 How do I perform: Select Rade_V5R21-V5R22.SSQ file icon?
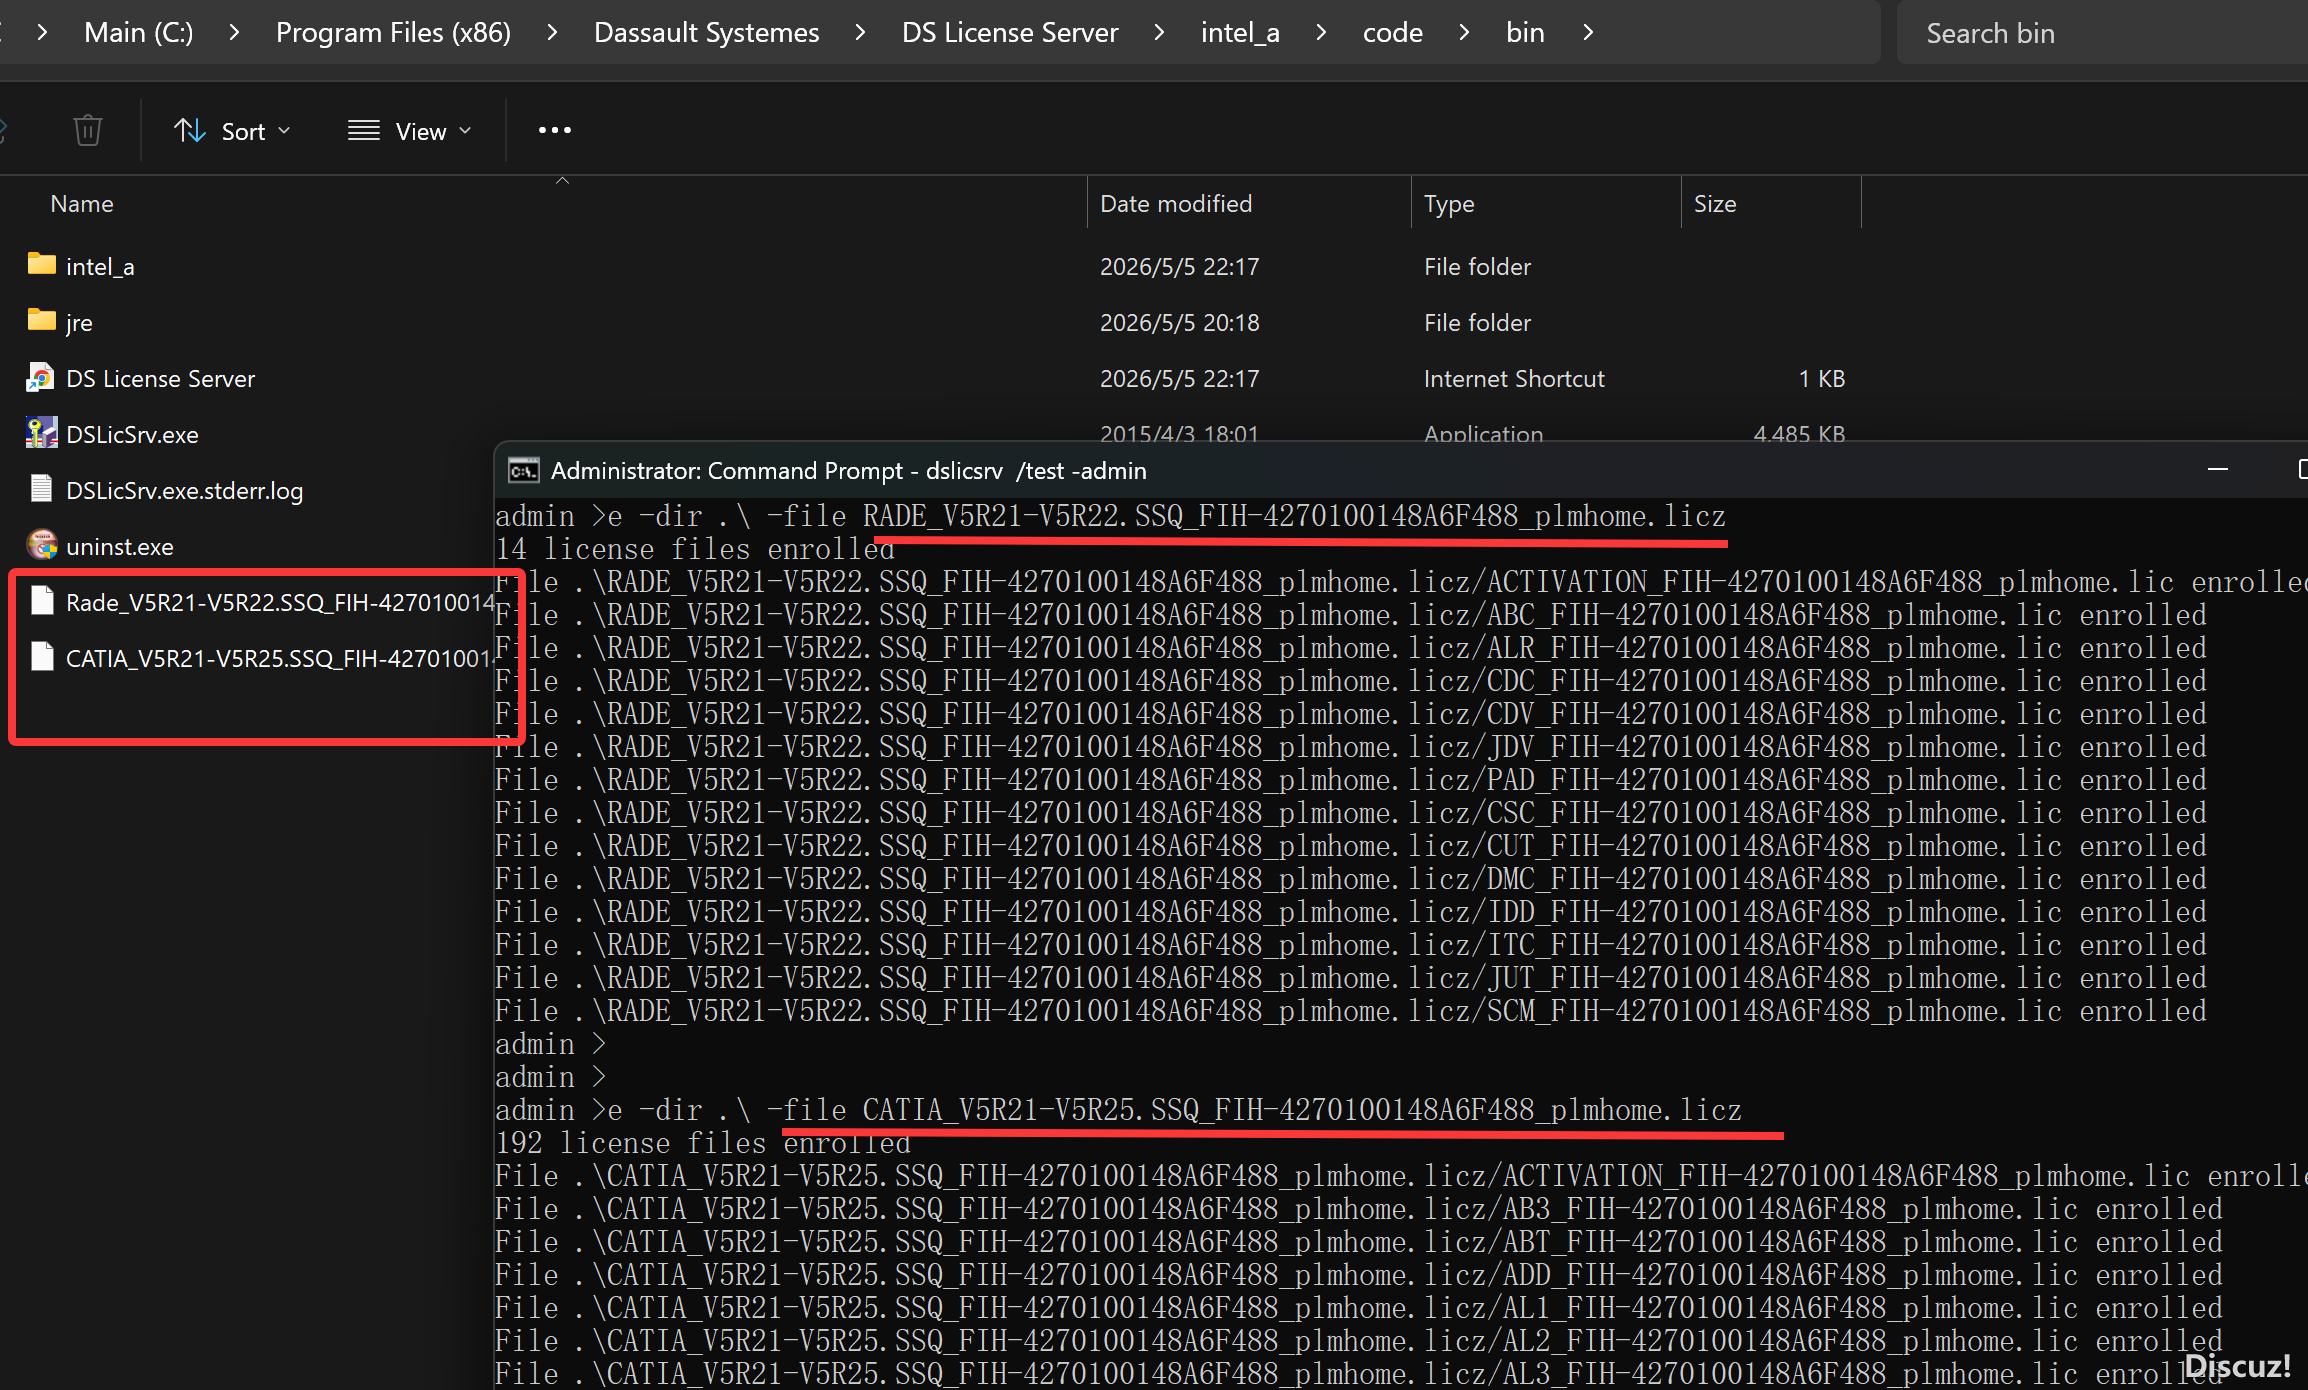pyautogui.click(x=41, y=601)
